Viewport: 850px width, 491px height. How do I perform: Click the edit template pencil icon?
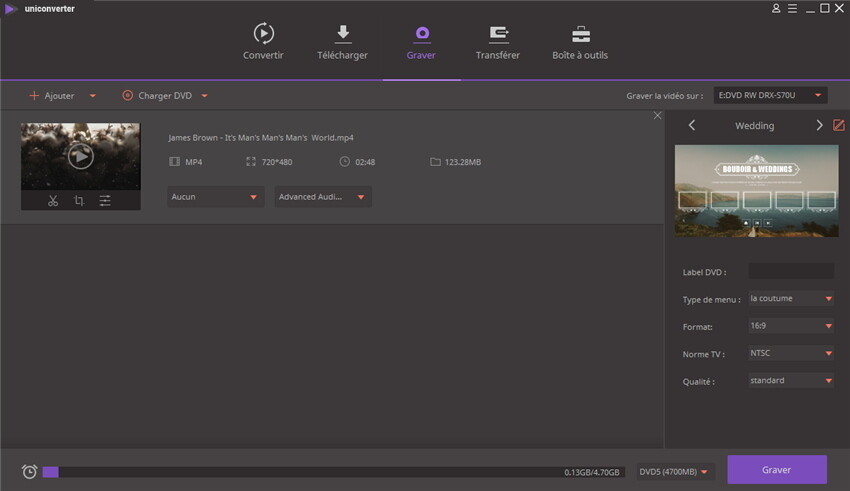839,126
